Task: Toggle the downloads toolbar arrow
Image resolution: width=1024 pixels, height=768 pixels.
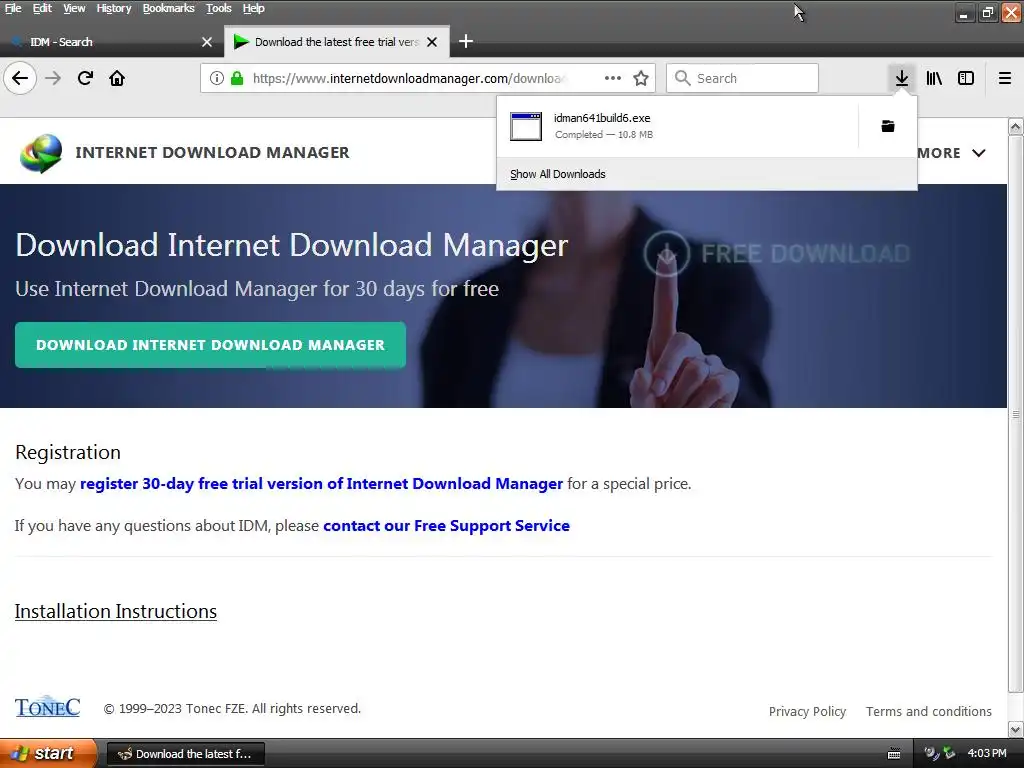Action: pos(902,78)
